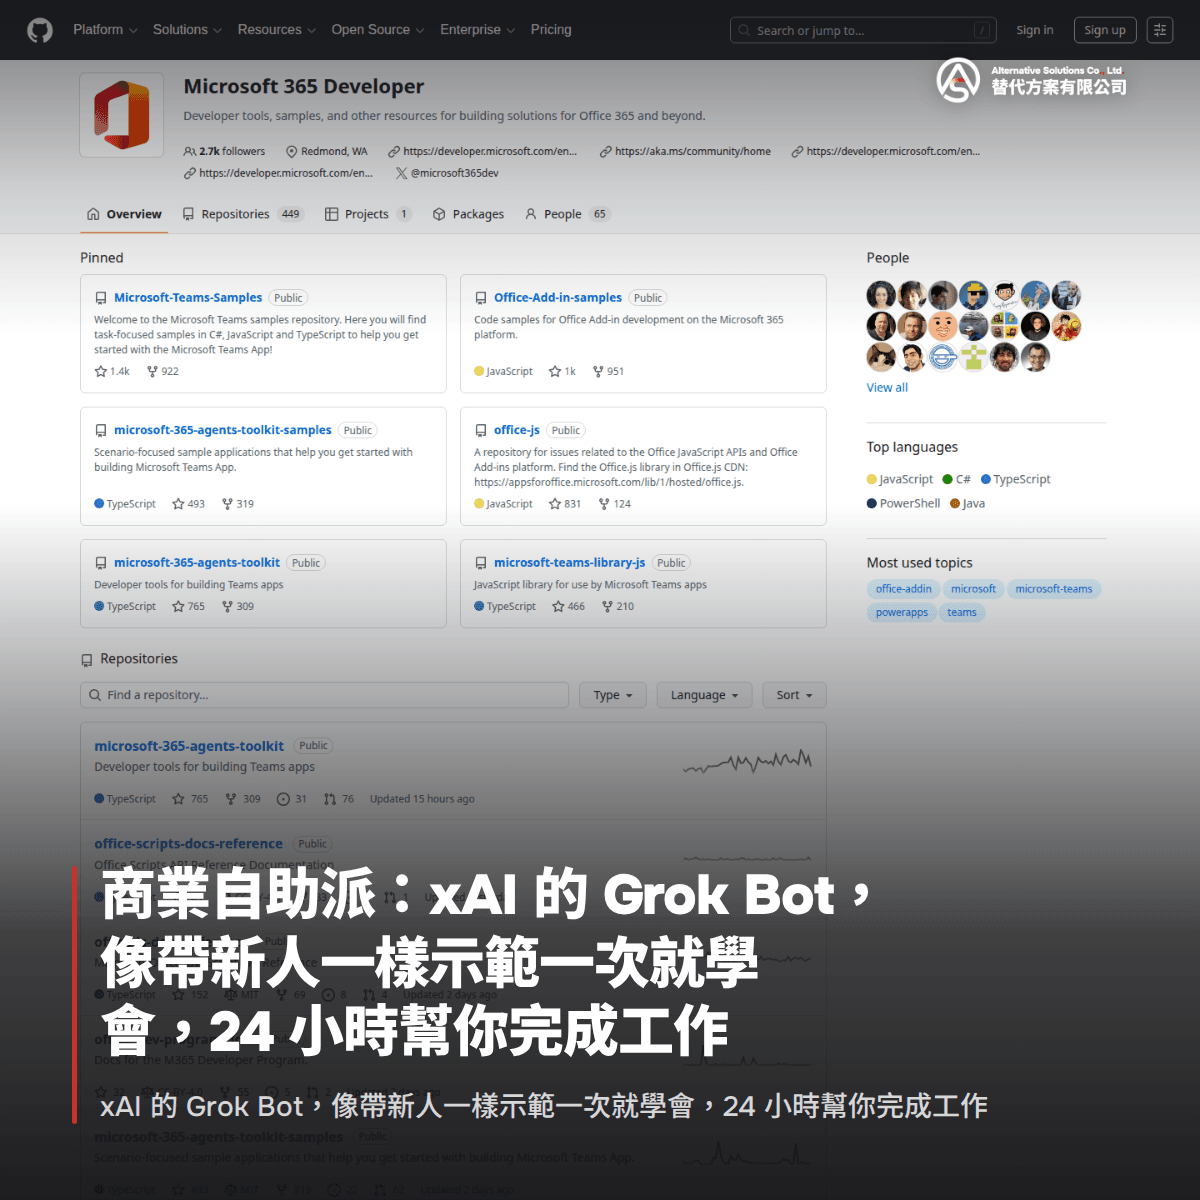
Task: Select TypeScript in Top languages
Action: coord(1016,479)
